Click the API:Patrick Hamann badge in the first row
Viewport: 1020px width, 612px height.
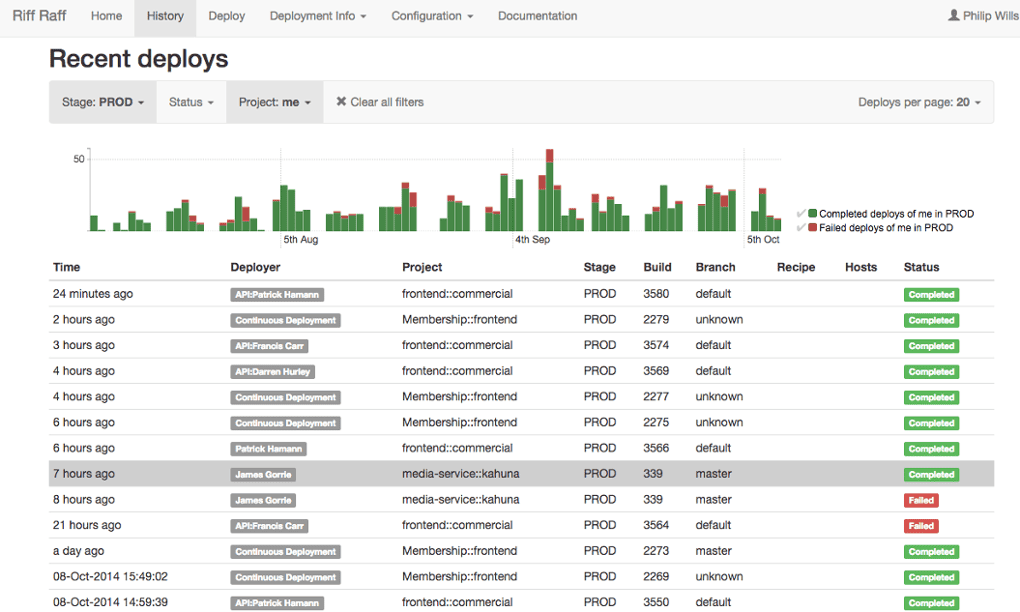pyautogui.click(x=277, y=295)
